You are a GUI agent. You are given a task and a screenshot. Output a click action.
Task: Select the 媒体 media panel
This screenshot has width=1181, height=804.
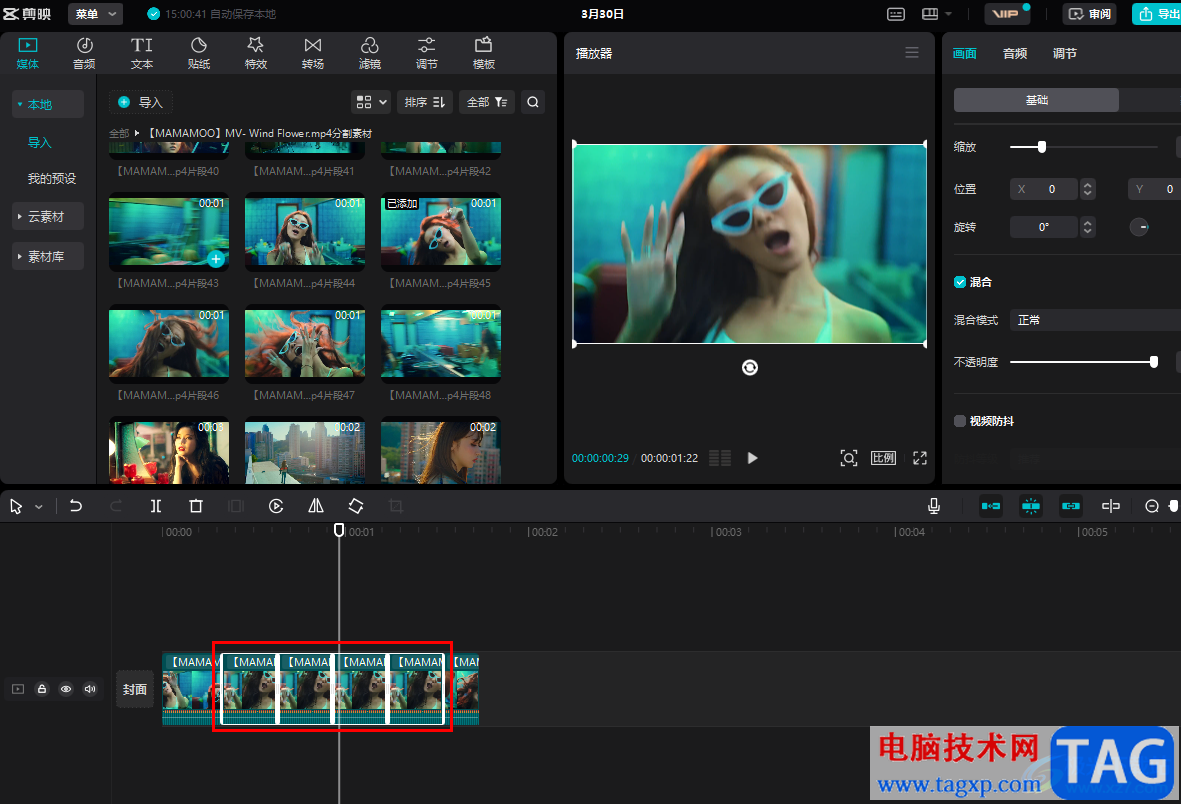[x=28, y=53]
